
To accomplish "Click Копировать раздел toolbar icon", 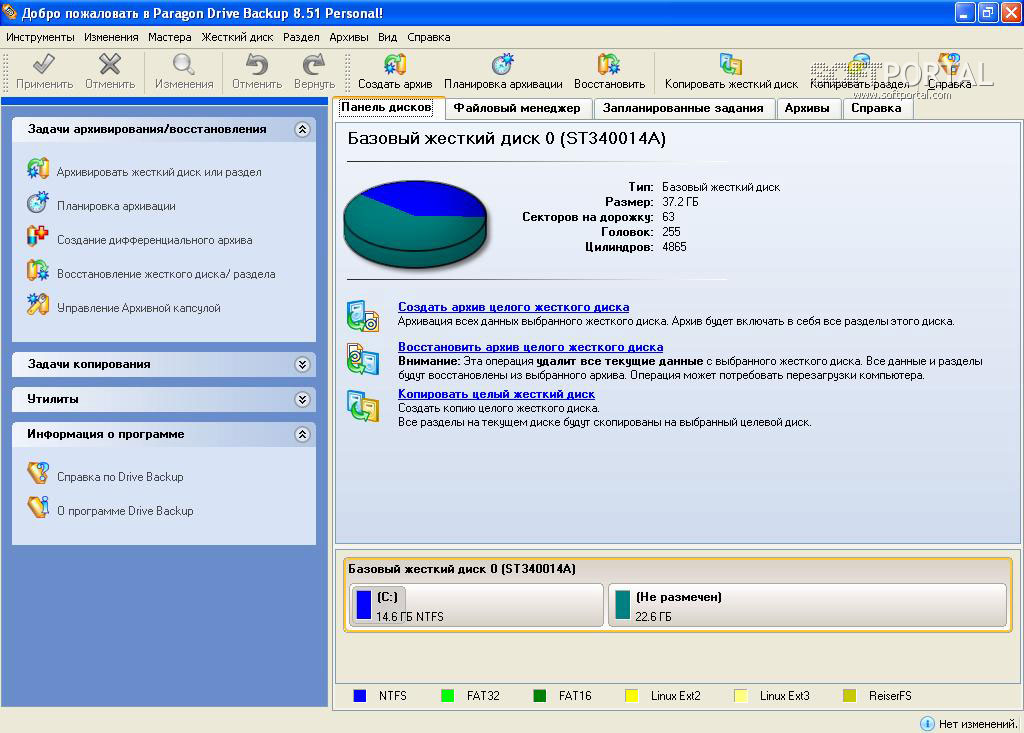I will 859,65.
